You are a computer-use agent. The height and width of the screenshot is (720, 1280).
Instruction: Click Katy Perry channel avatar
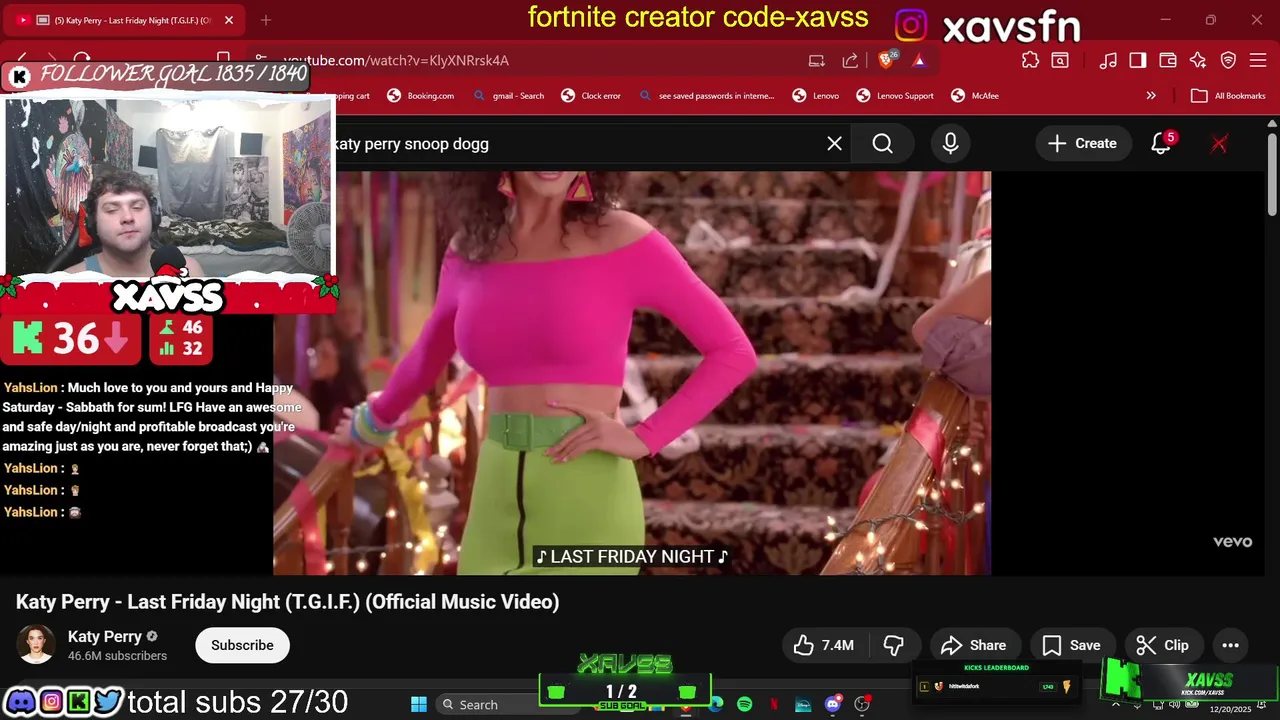pos(37,645)
